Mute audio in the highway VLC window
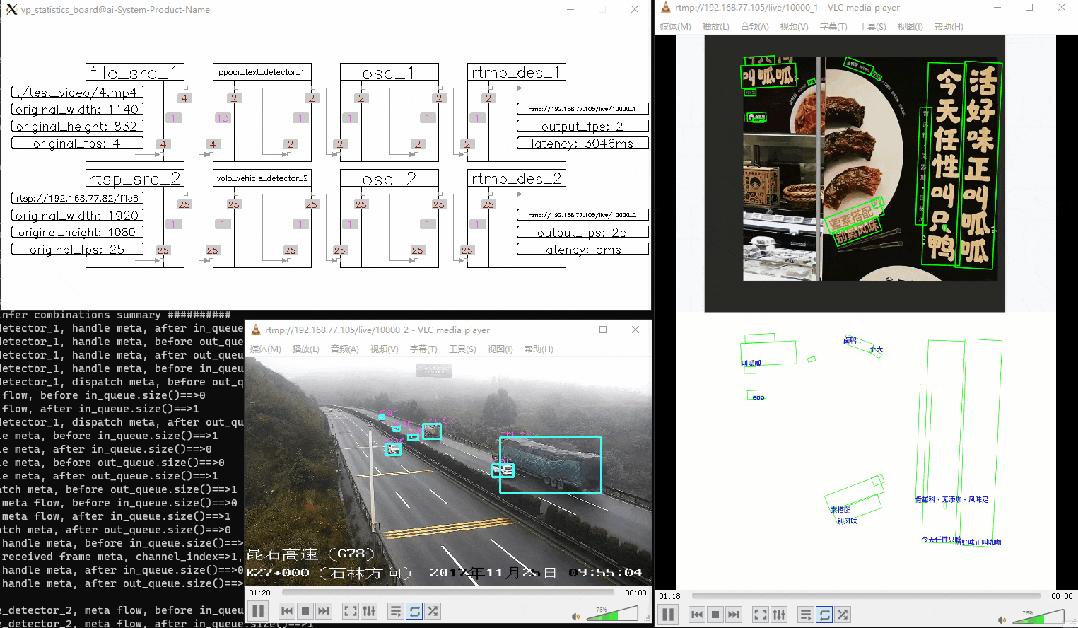Screen dimensions: 1078x628 tap(576, 616)
